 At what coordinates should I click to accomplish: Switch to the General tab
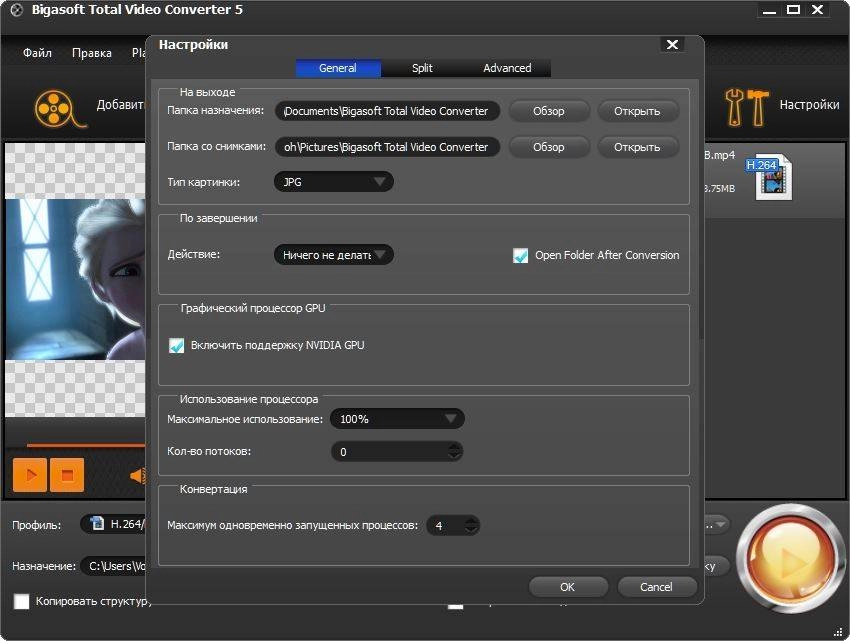[338, 68]
